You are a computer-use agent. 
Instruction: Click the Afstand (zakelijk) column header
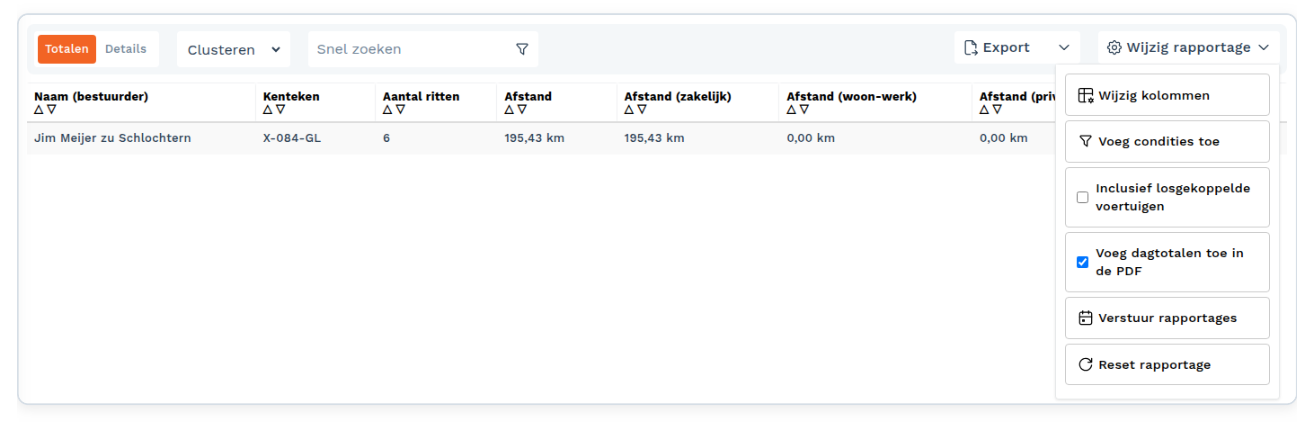click(678, 97)
